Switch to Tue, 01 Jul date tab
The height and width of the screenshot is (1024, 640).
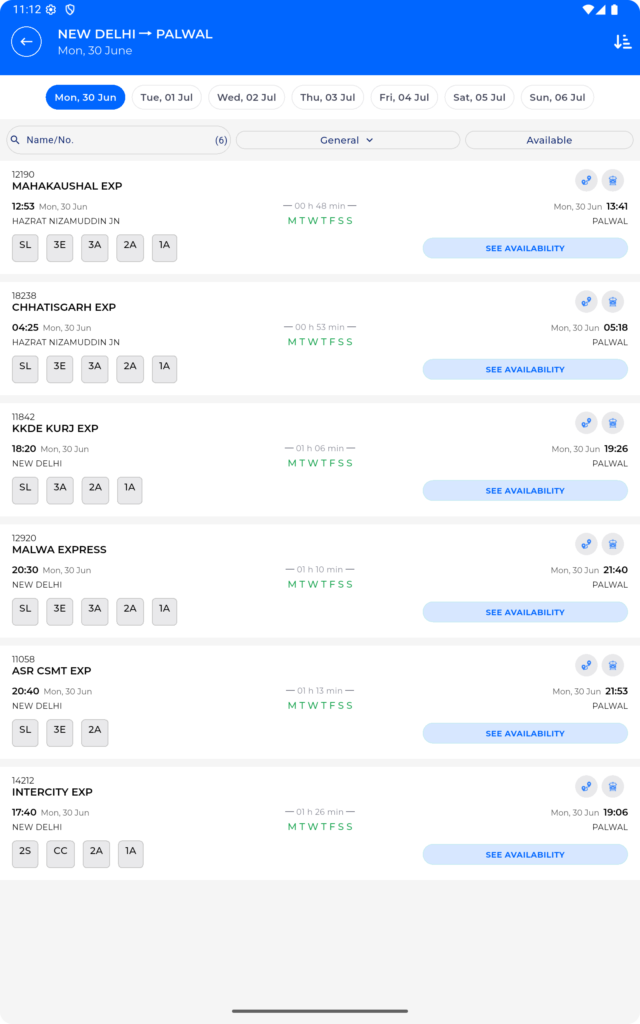tap(167, 97)
